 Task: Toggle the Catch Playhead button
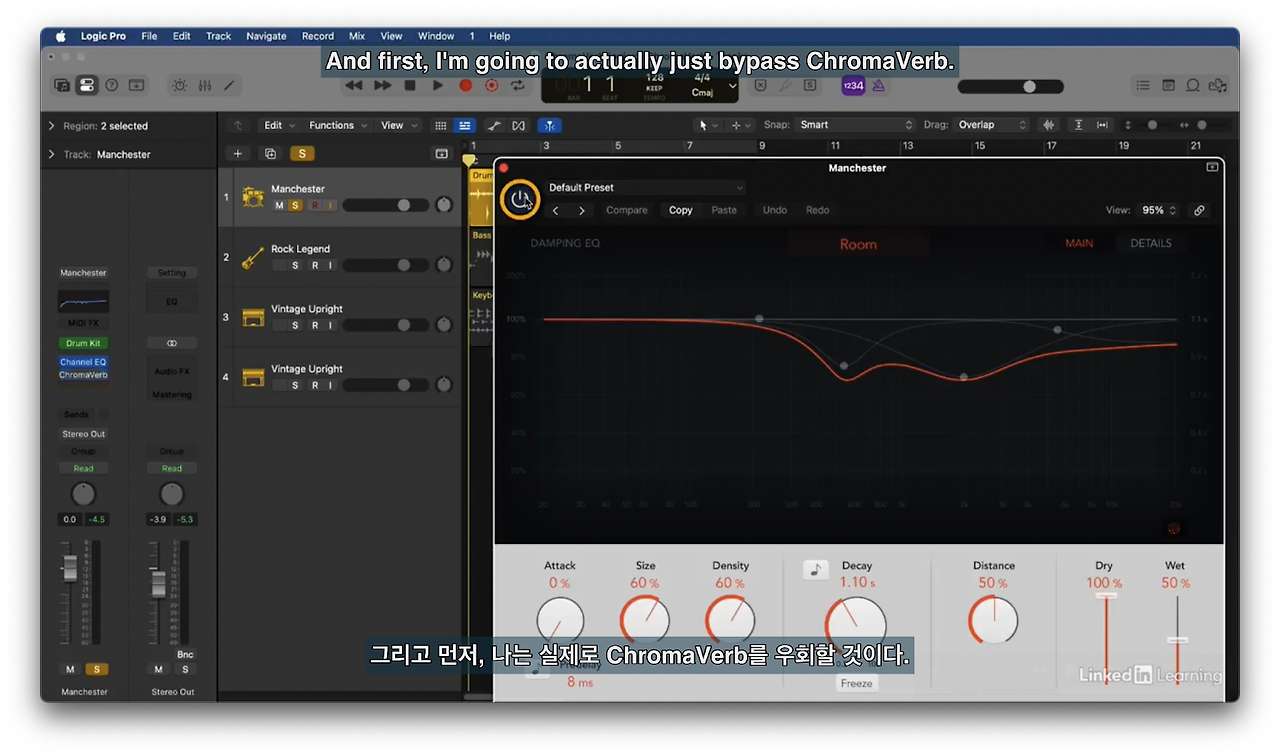click(x=550, y=125)
